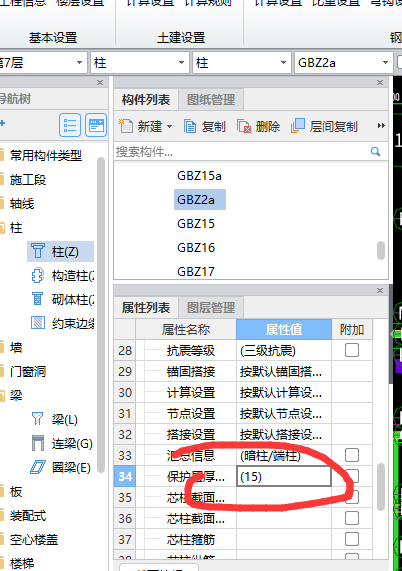Click the 节点设置 value cell
The image size is (402, 571).
[284, 413]
